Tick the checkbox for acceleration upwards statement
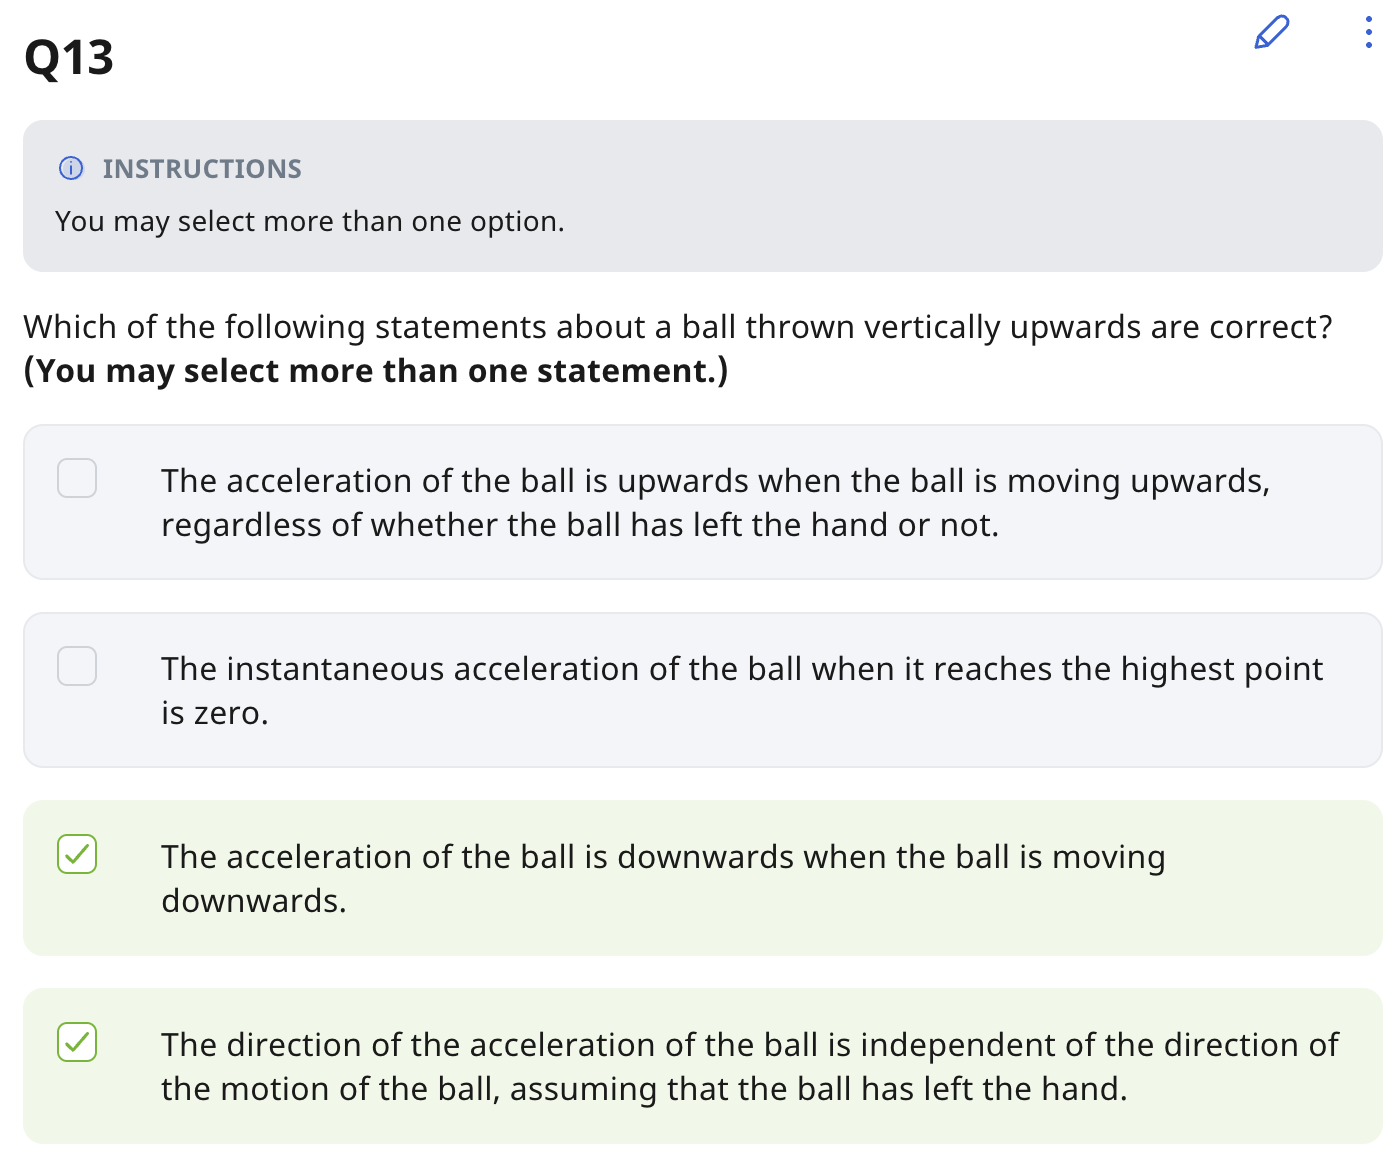 pos(77,478)
